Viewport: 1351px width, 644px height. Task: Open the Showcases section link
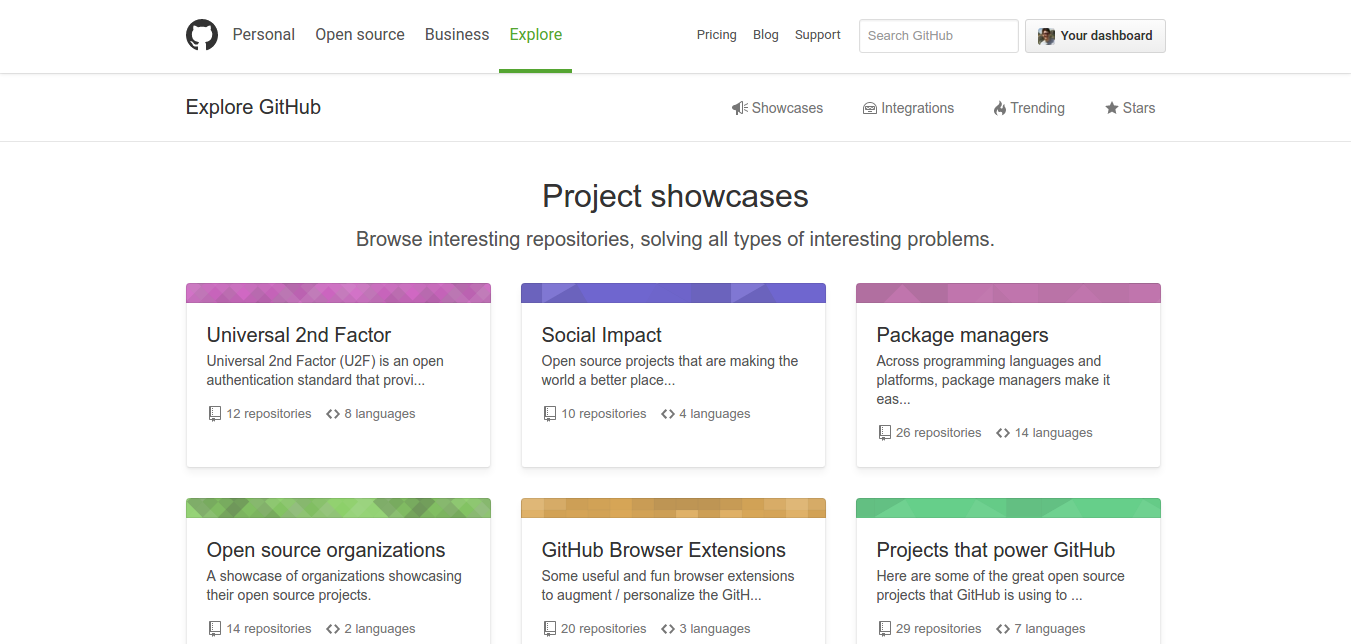777,108
